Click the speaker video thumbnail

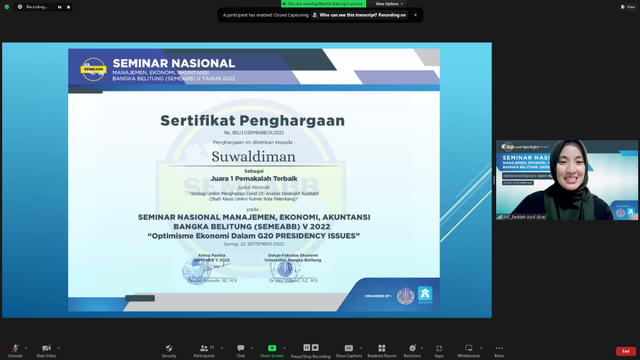tap(567, 180)
